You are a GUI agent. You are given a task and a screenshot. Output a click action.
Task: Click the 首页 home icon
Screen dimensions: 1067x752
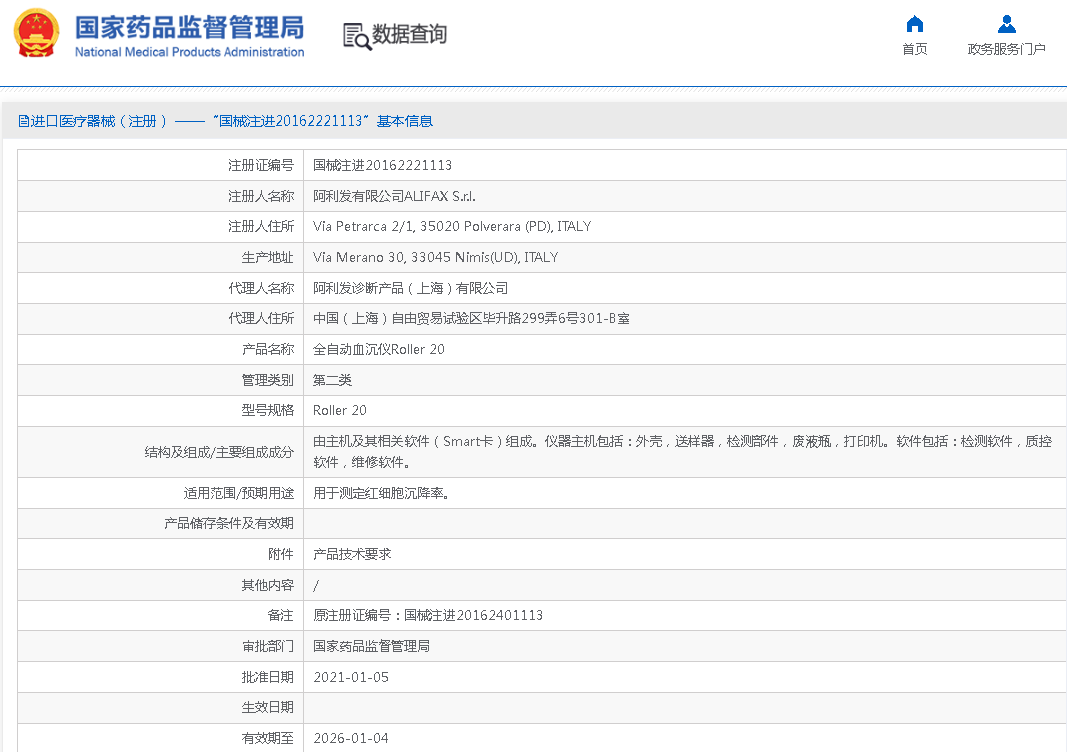pos(914,24)
